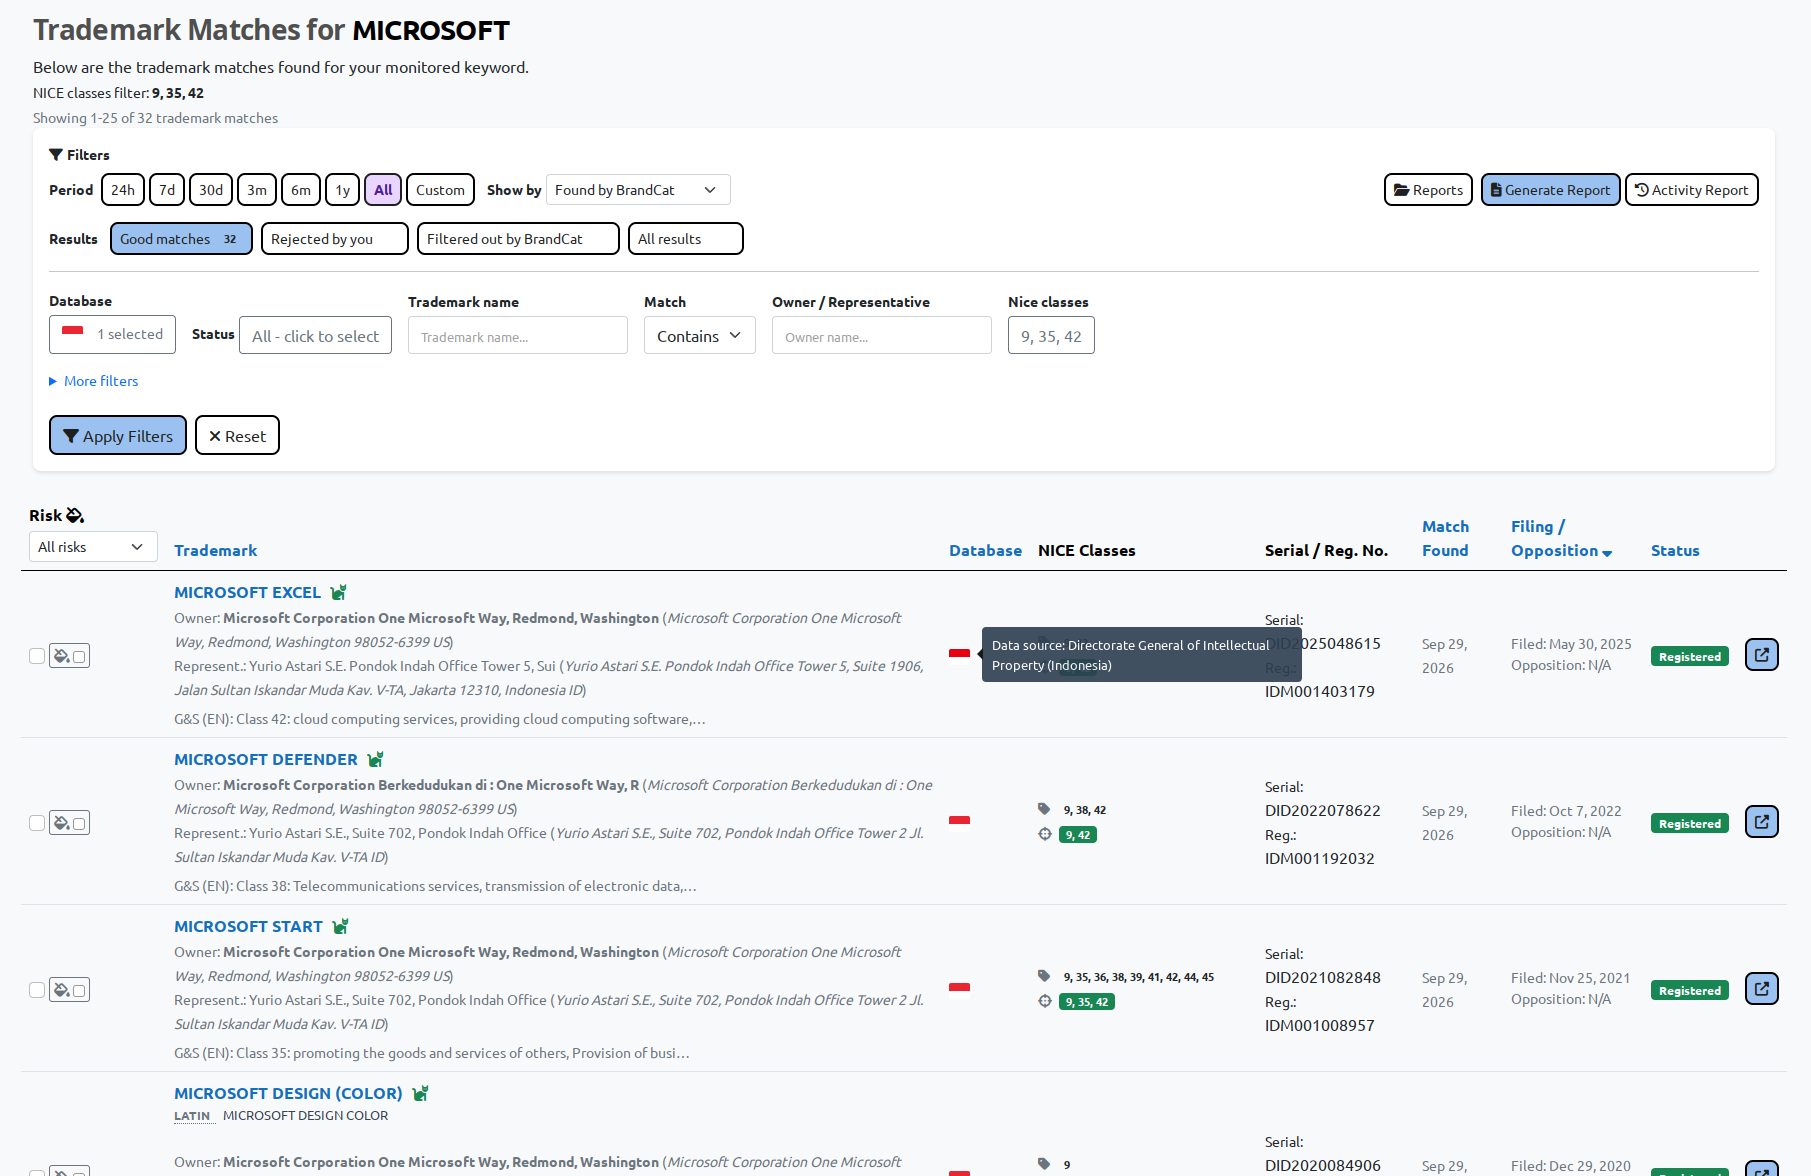Toggle risk checkbox inside MICROSOFT START risk box
Viewport: 1811px width, 1176px height.
[x=79, y=991]
